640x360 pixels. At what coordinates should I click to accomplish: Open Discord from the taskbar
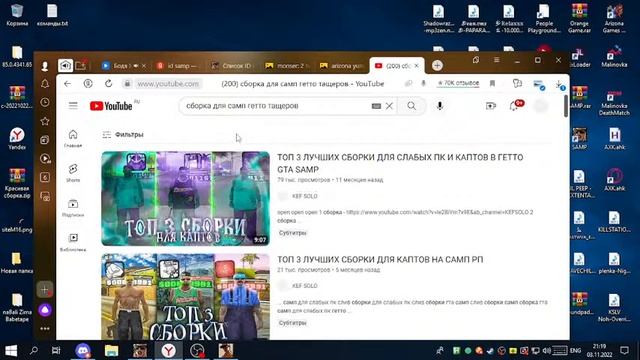[x=83, y=351]
